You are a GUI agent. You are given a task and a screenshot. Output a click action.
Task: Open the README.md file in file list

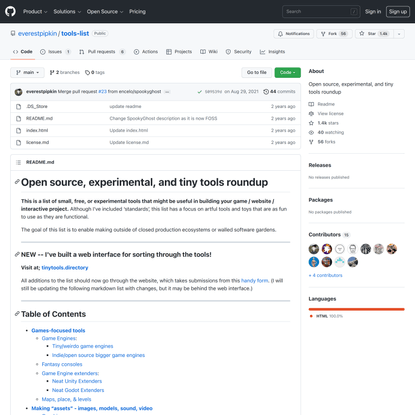tap(39, 118)
